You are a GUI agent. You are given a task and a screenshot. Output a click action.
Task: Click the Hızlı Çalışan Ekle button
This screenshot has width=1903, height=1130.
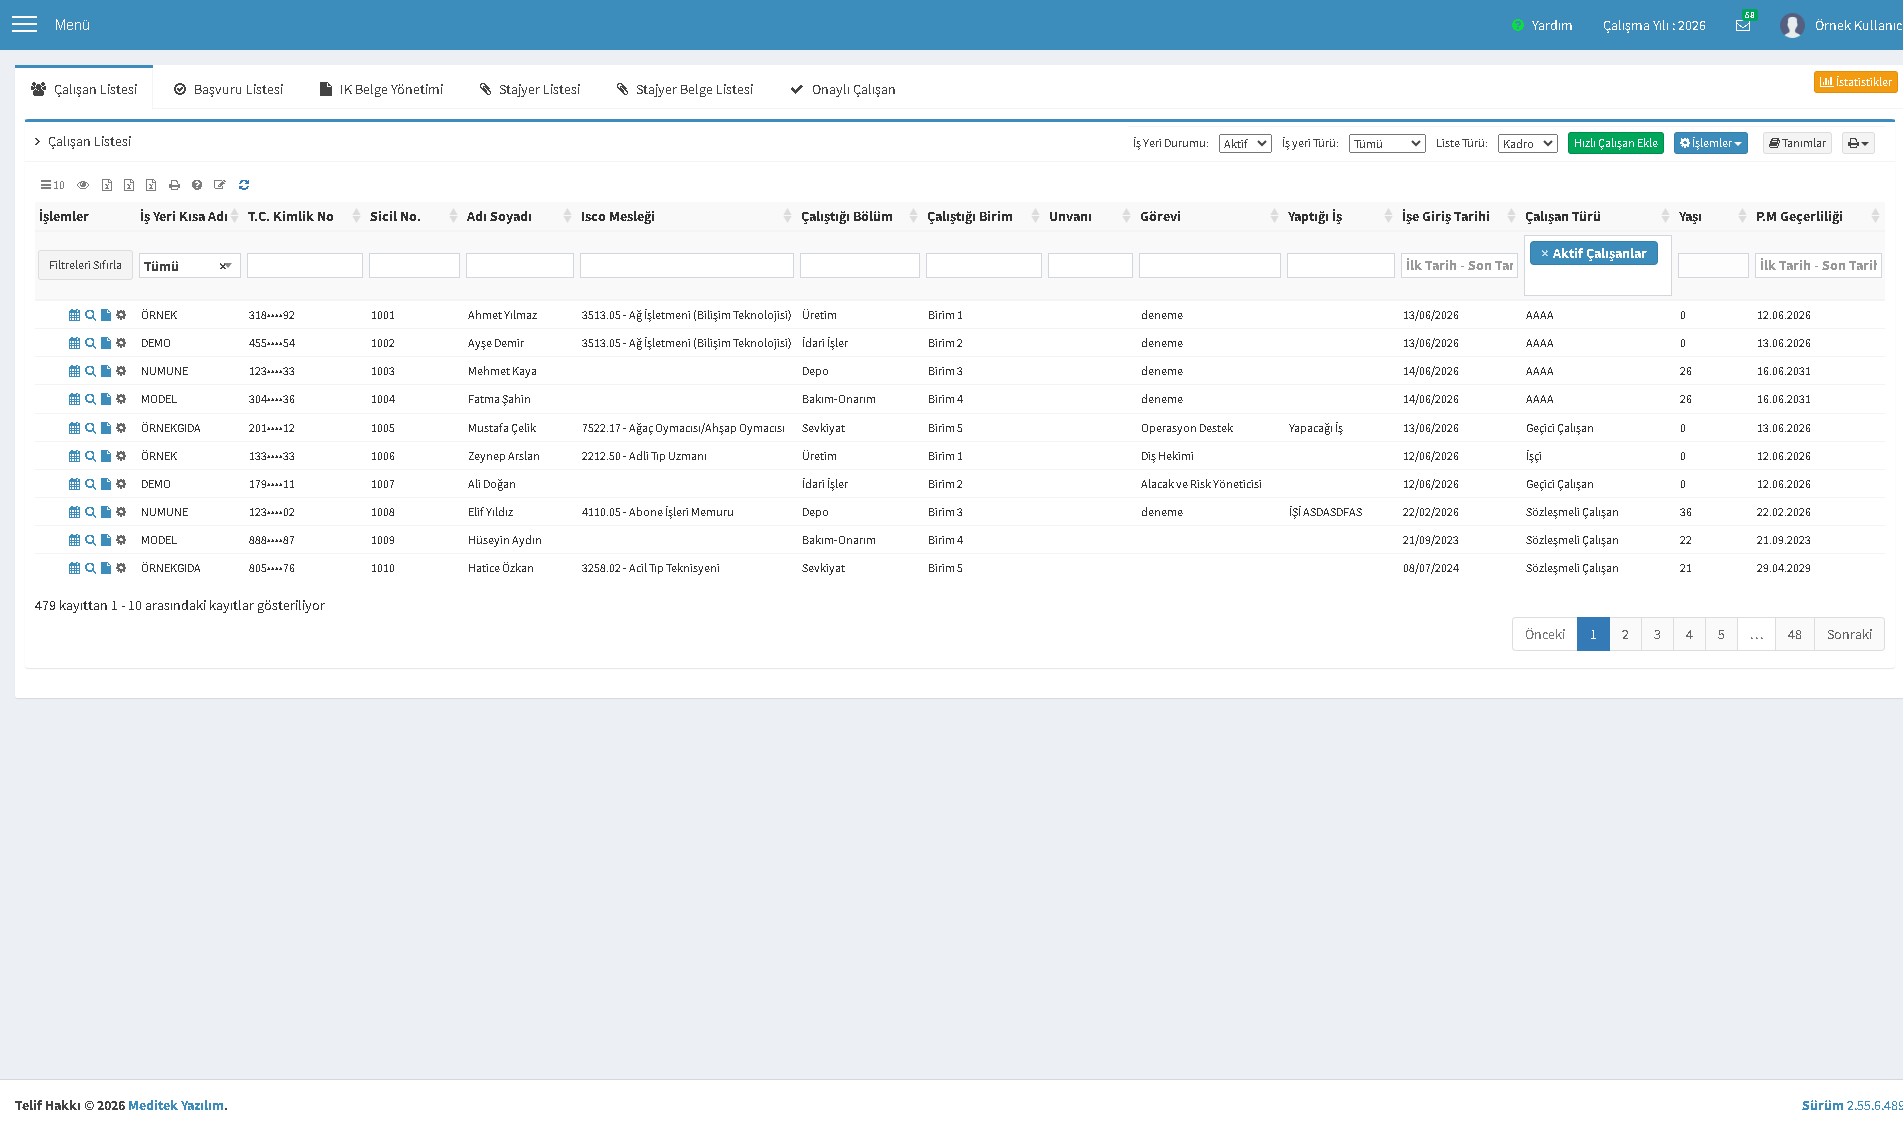pyautogui.click(x=1616, y=143)
